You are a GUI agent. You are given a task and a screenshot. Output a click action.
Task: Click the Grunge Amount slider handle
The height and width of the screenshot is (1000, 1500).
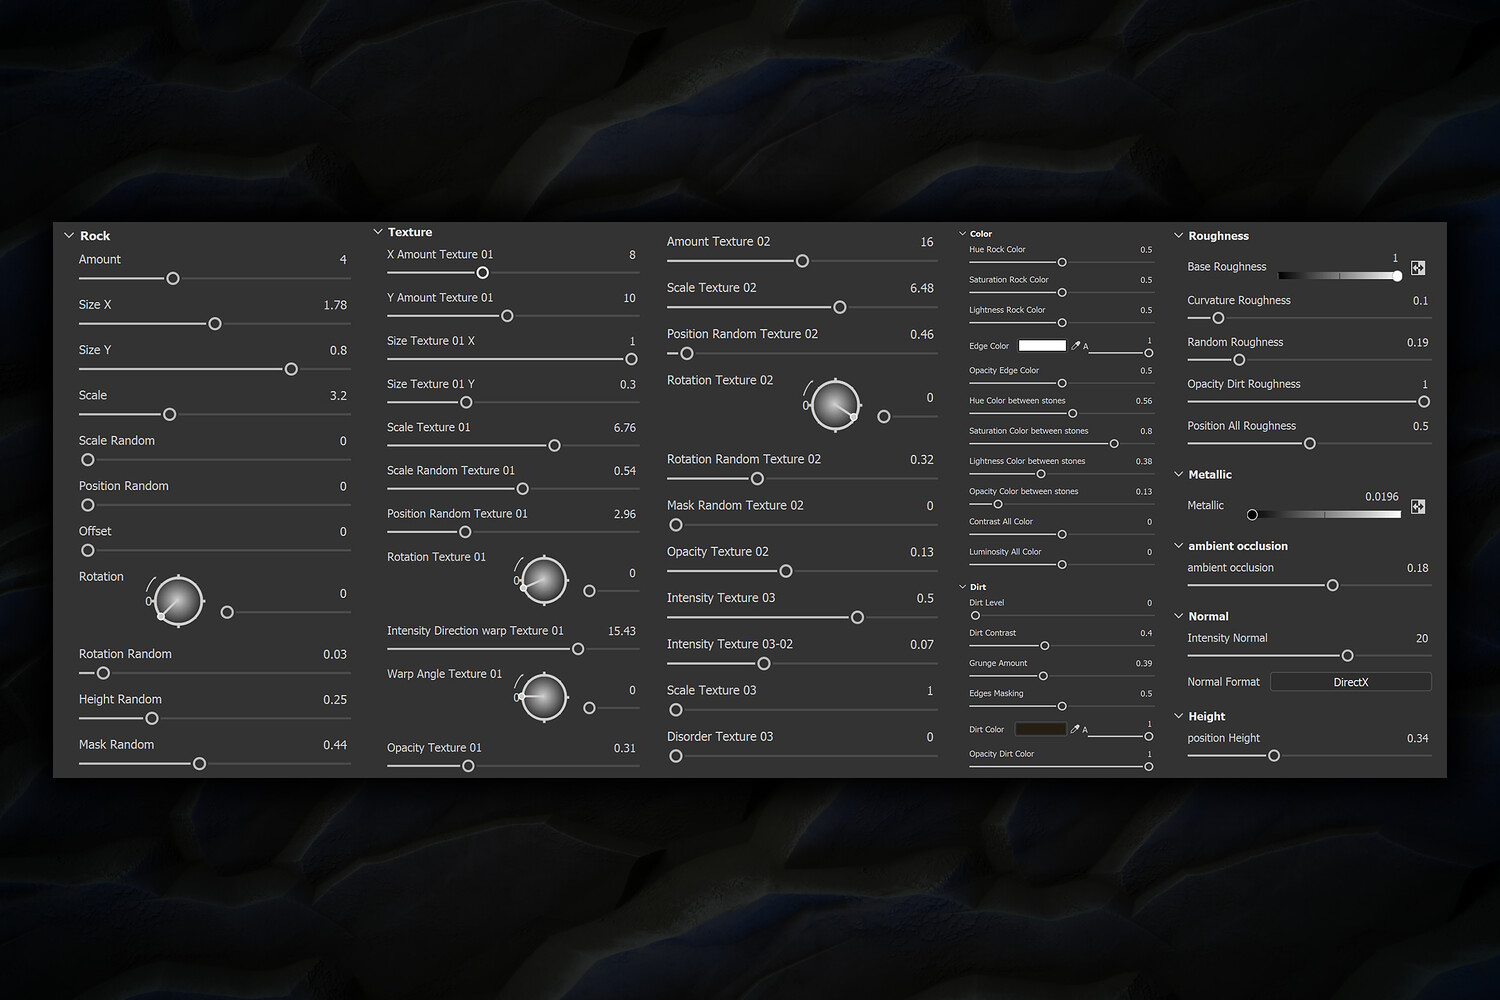coord(1043,676)
